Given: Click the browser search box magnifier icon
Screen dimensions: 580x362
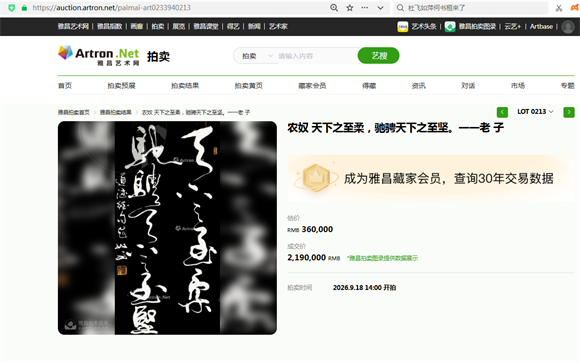Looking at the screenshot, I should [400, 8].
